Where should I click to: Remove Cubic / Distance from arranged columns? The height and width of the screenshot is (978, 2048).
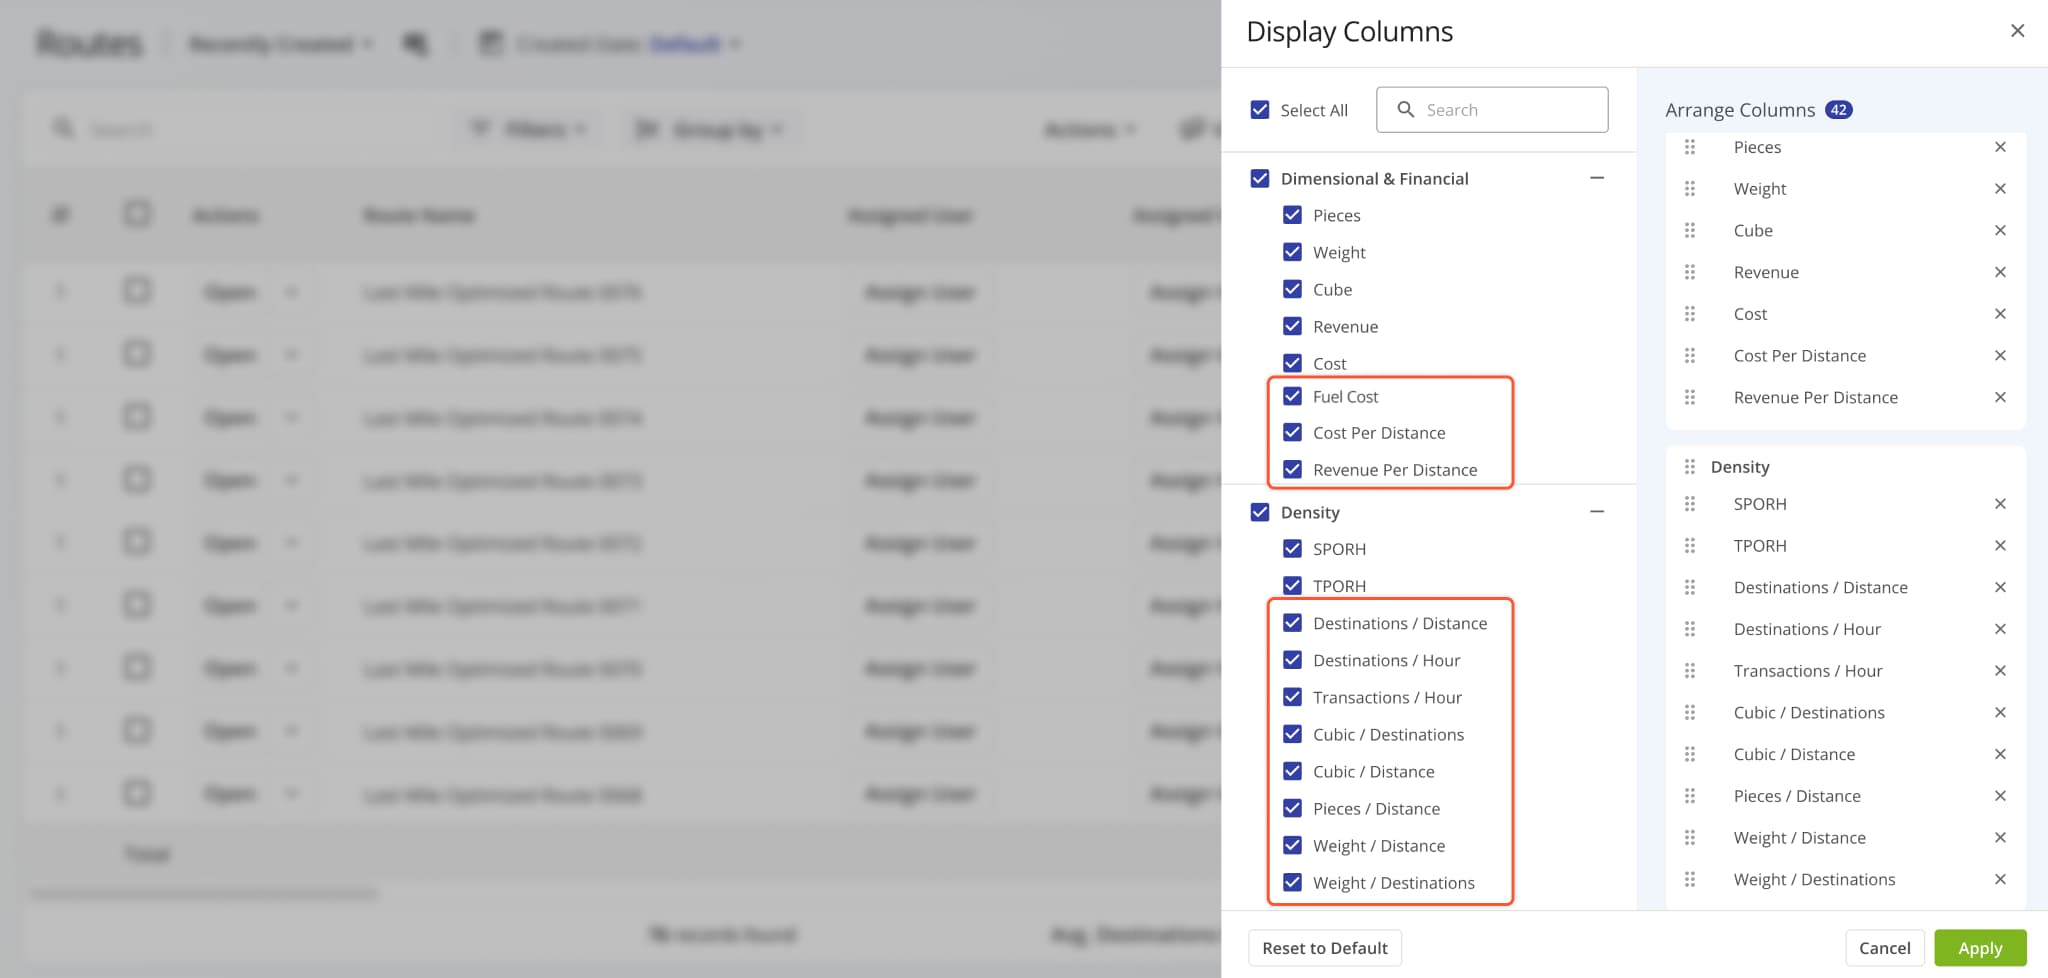(x=2000, y=754)
